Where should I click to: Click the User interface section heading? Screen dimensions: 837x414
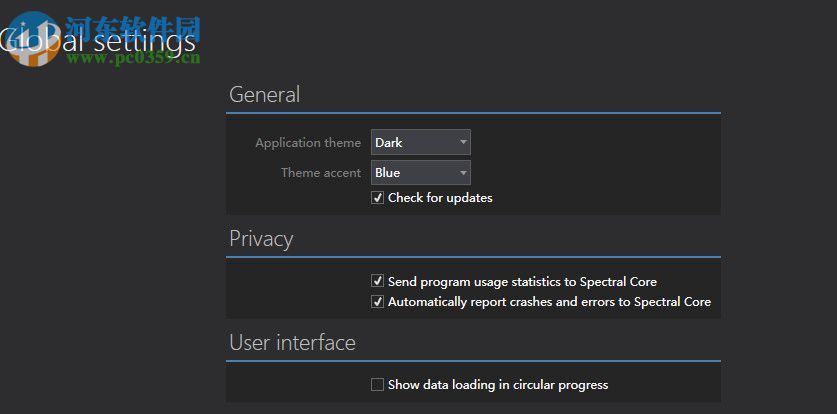pyautogui.click(x=293, y=343)
